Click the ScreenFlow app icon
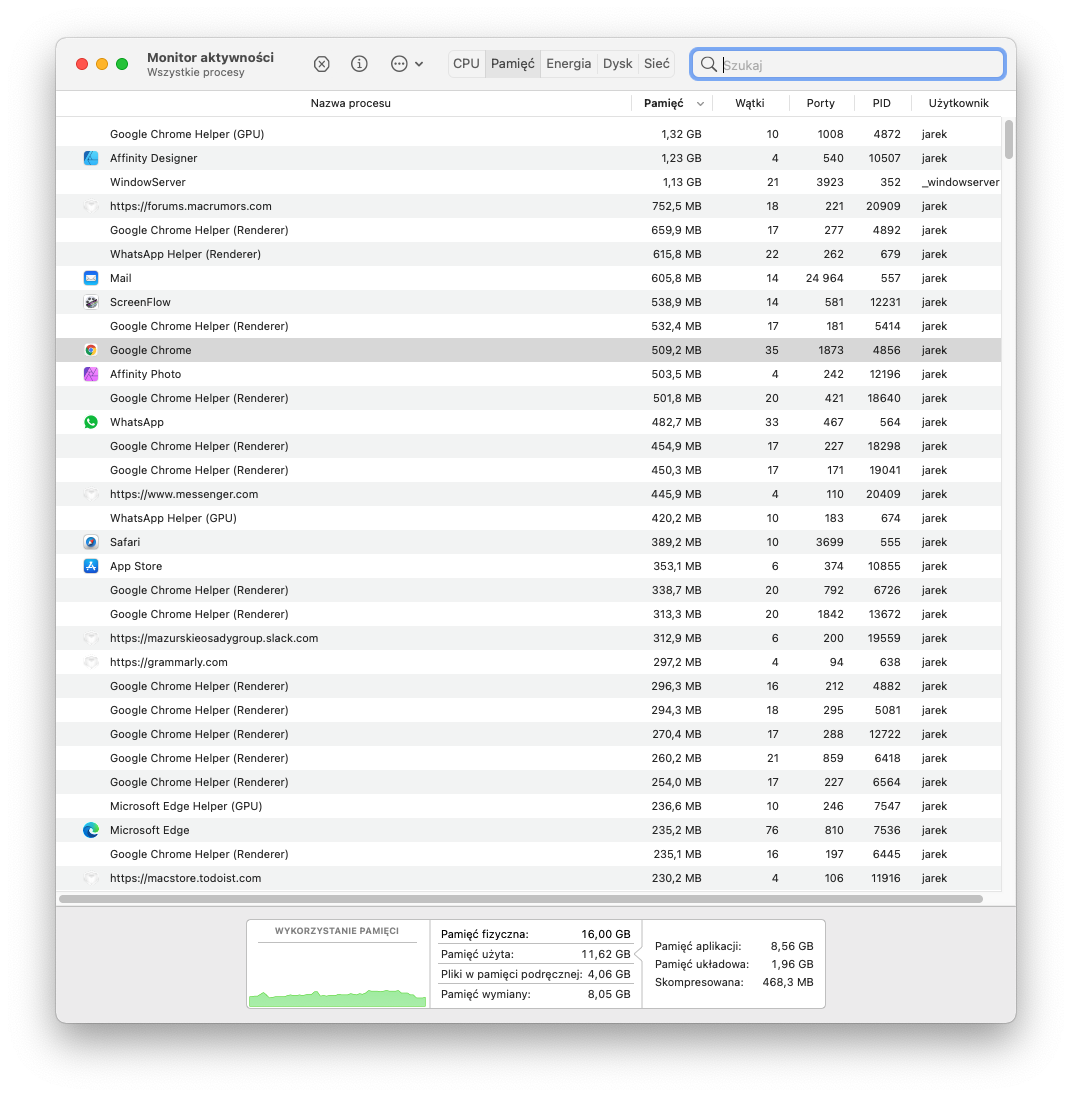 [x=91, y=302]
